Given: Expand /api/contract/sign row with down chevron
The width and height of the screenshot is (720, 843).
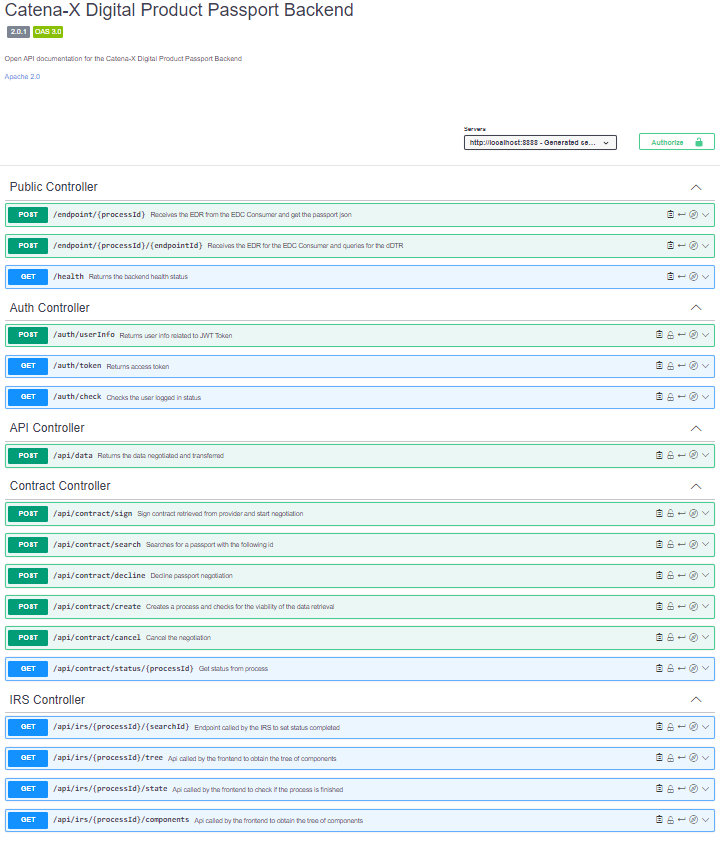Looking at the screenshot, I should (705, 513).
